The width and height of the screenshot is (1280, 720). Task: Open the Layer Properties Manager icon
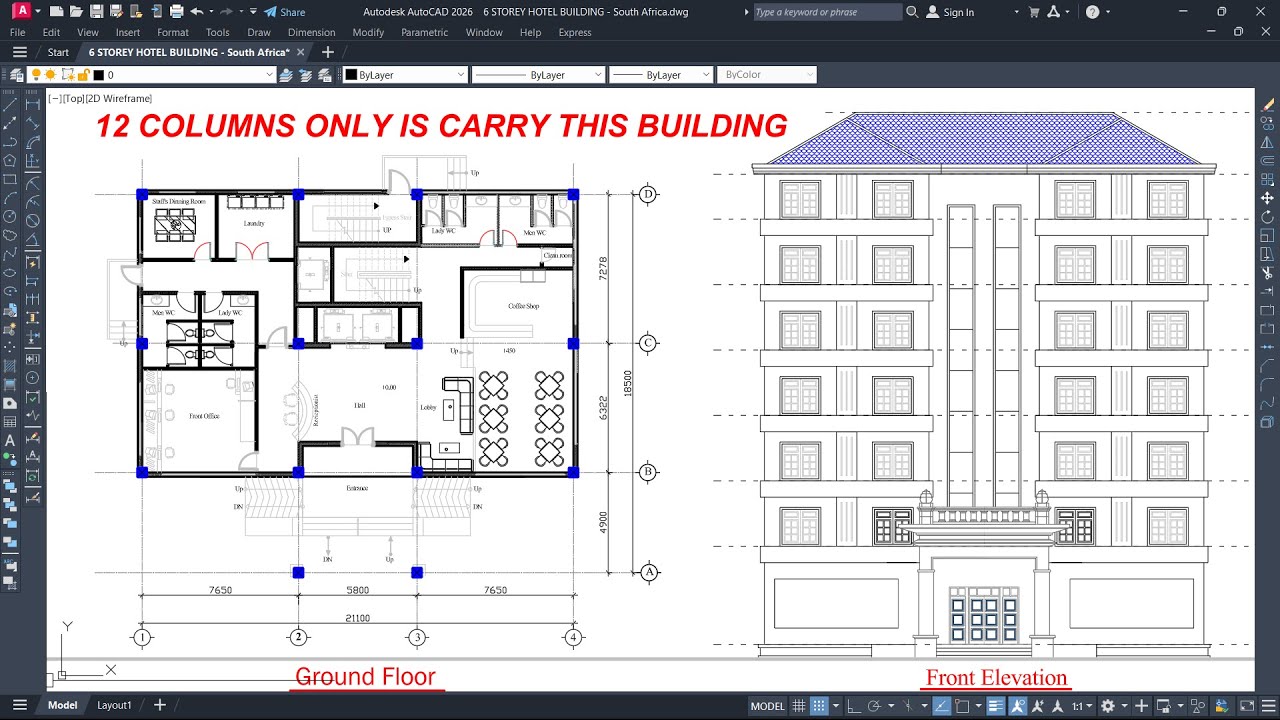click(15, 75)
